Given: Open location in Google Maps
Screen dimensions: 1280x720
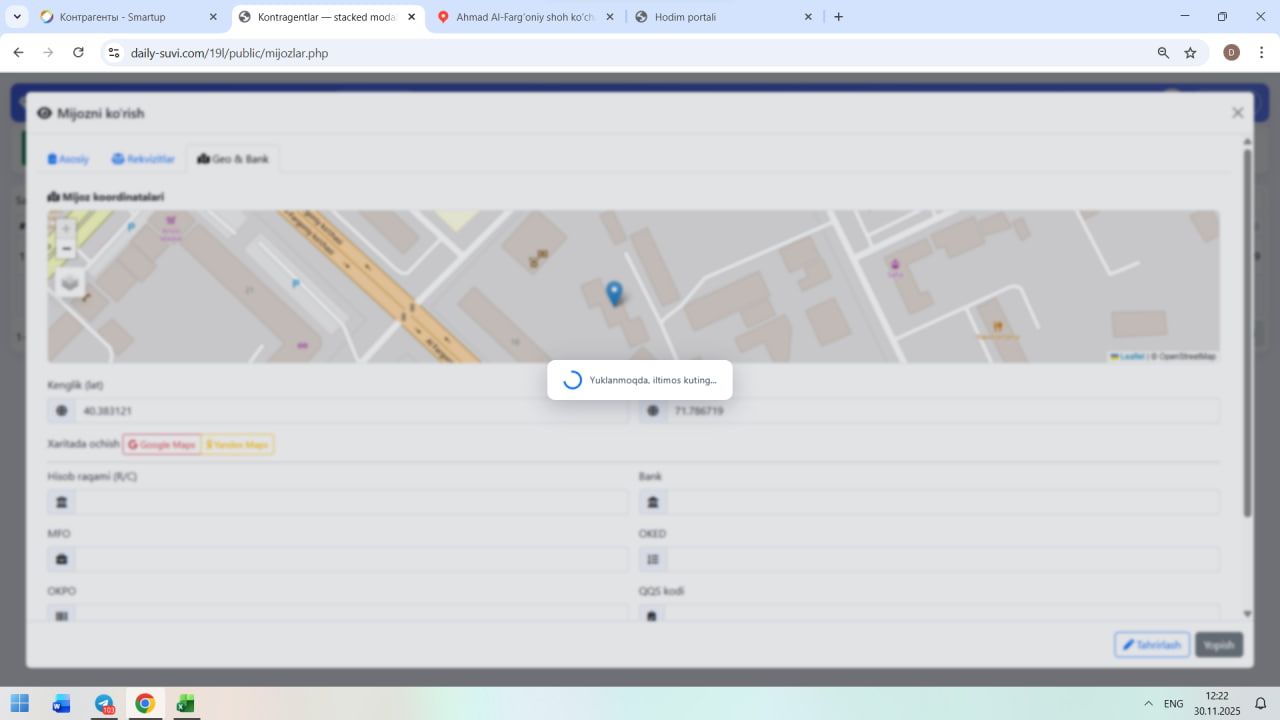Looking at the screenshot, I should pyautogui.click(x=162, y=445).
